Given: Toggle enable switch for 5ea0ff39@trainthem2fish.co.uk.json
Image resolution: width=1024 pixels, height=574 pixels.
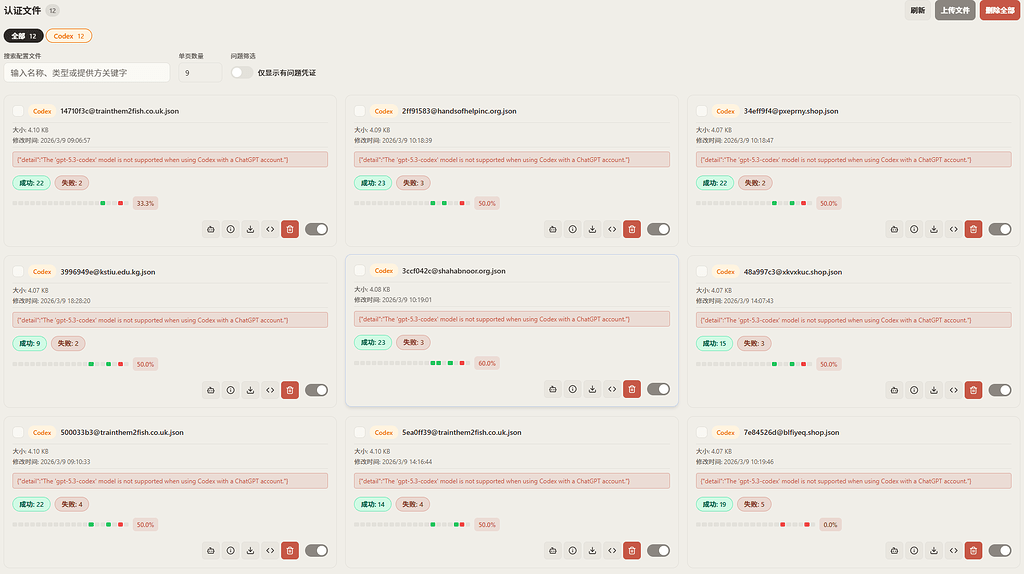Looking at the screenshot, I should (658, 550).
